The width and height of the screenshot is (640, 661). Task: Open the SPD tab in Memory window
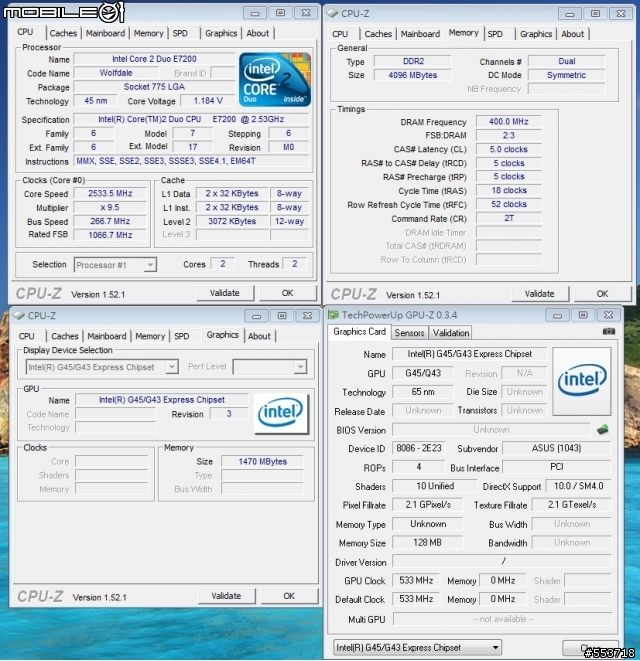point(495,34)
